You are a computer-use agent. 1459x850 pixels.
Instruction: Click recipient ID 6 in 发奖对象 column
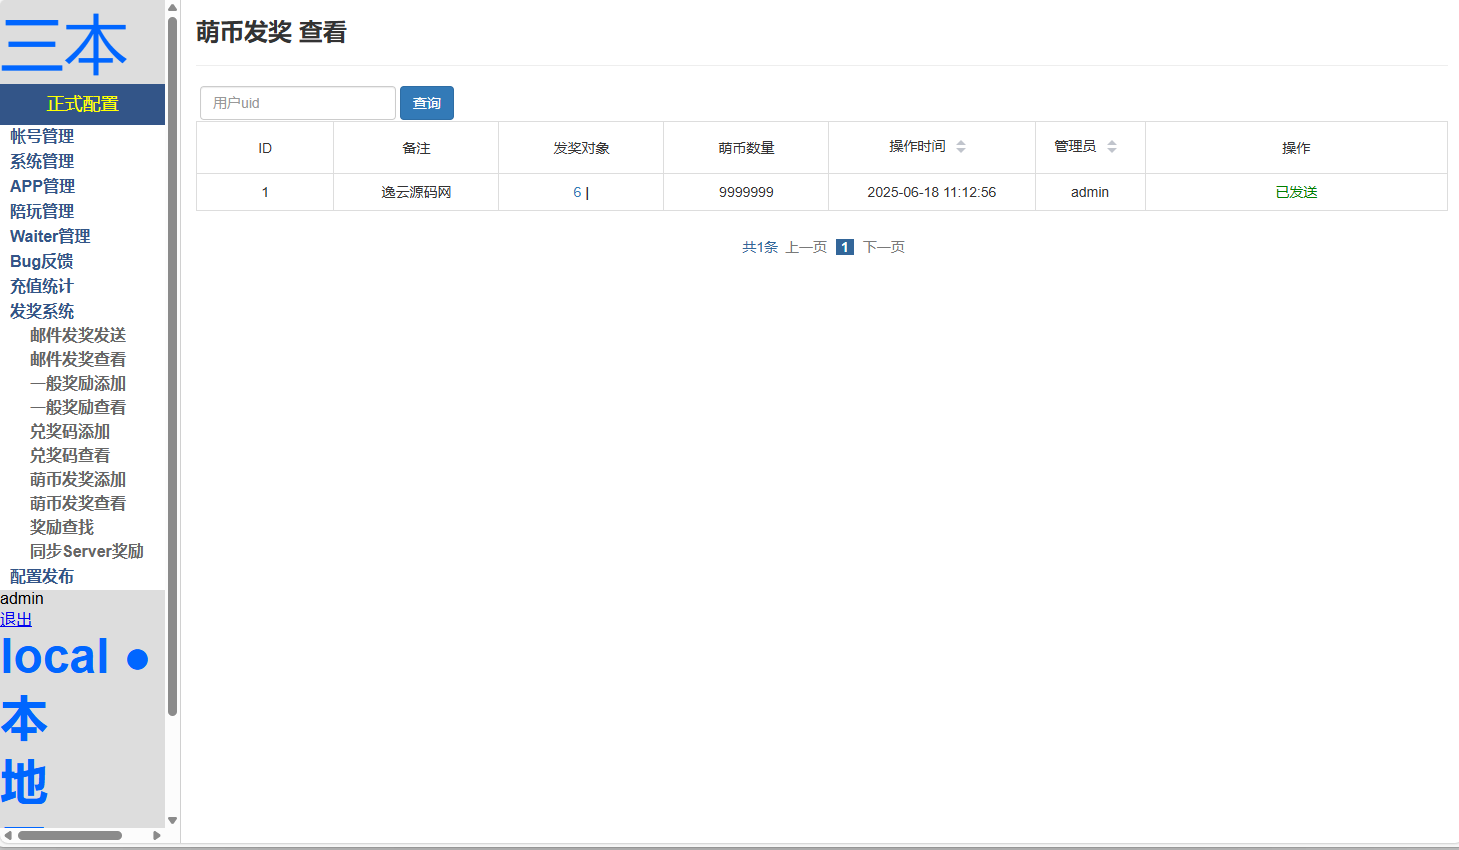(577, 192)
